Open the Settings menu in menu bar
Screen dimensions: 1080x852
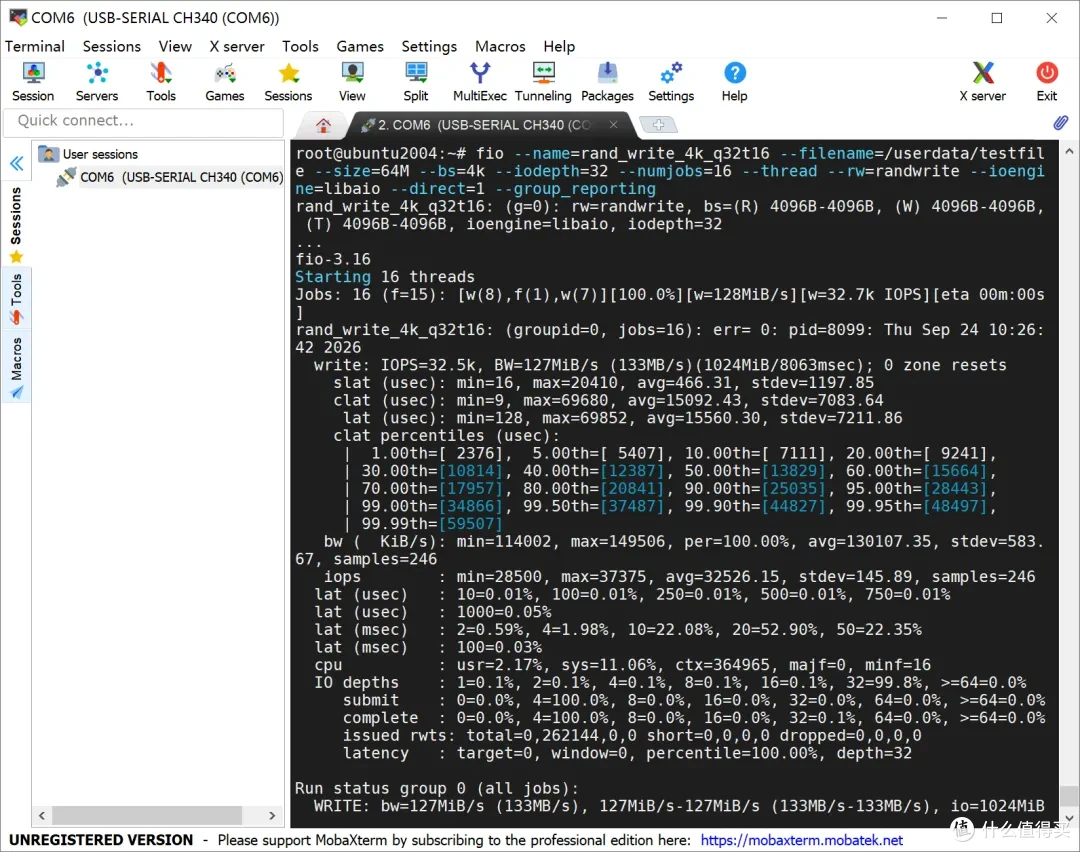coord(429,46)
